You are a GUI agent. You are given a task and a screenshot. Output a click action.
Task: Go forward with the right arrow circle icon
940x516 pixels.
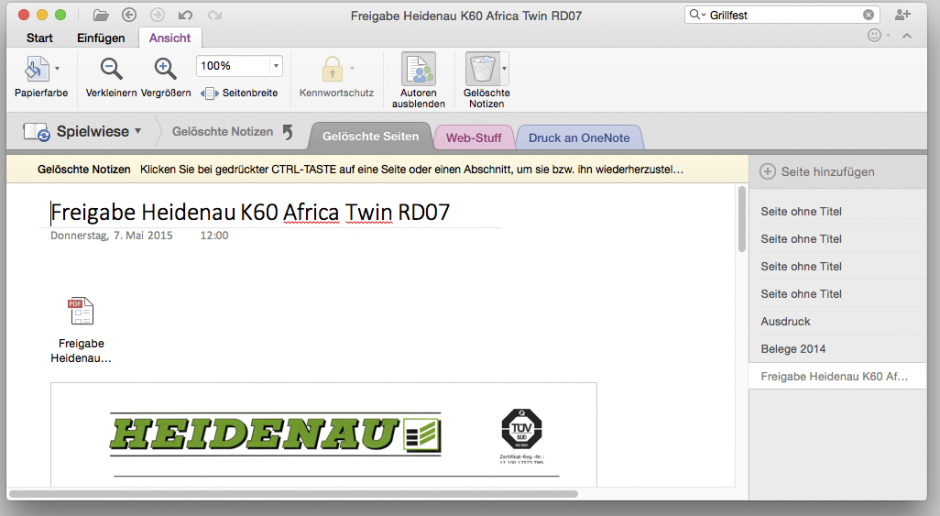point(157,15)
